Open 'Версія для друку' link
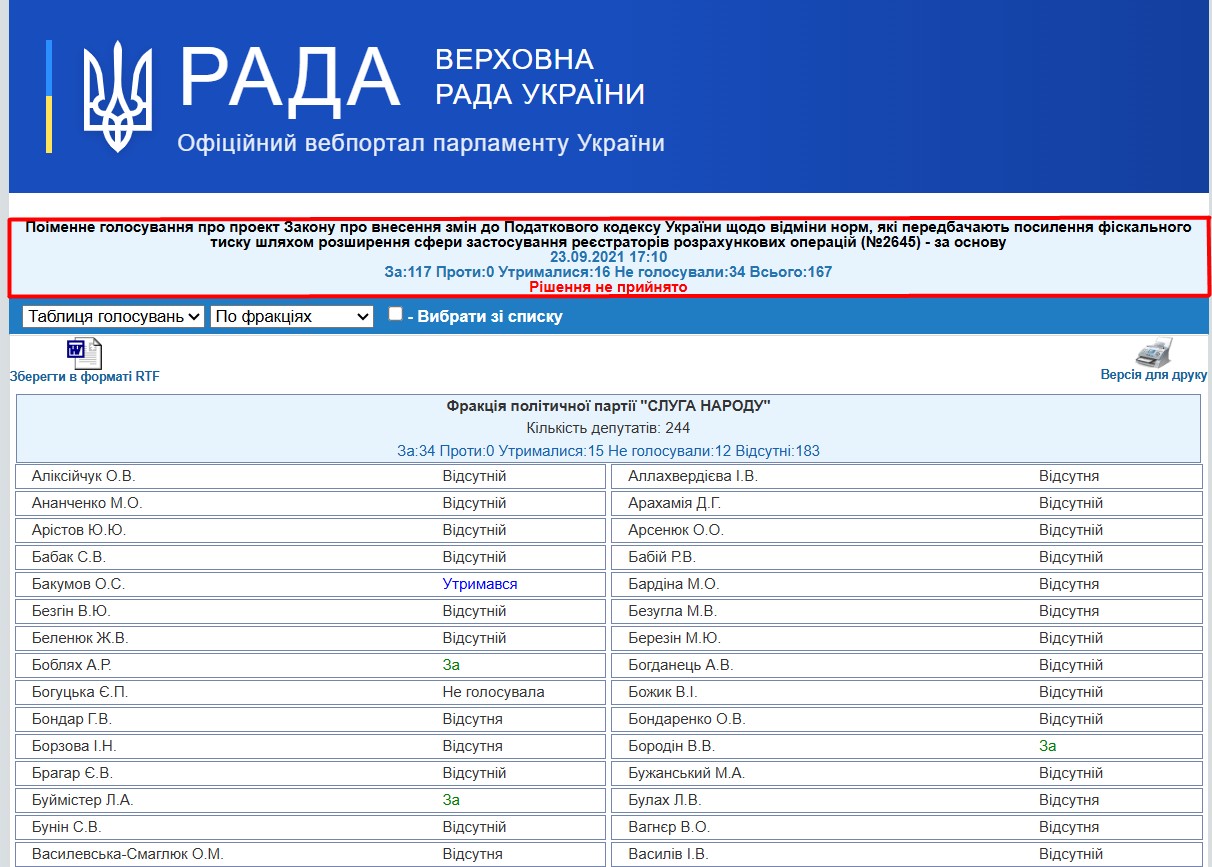This screenshot has height=867, width=1212. point(1153,375)
